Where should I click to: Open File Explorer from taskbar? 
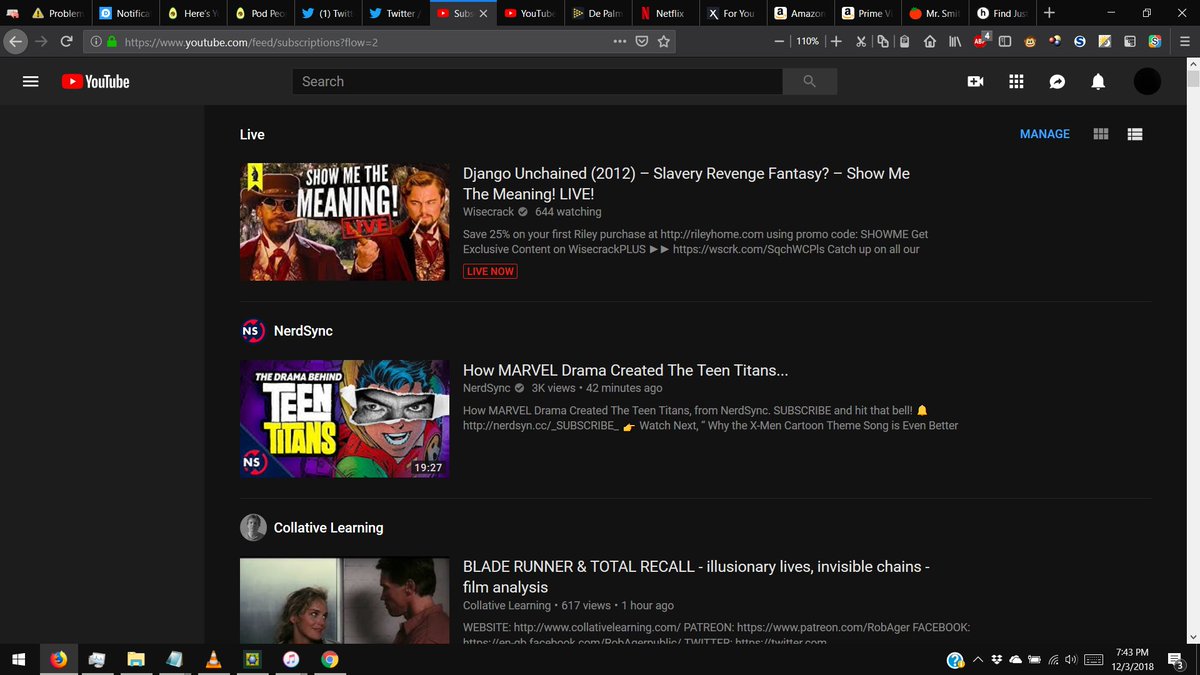[135, 659]
